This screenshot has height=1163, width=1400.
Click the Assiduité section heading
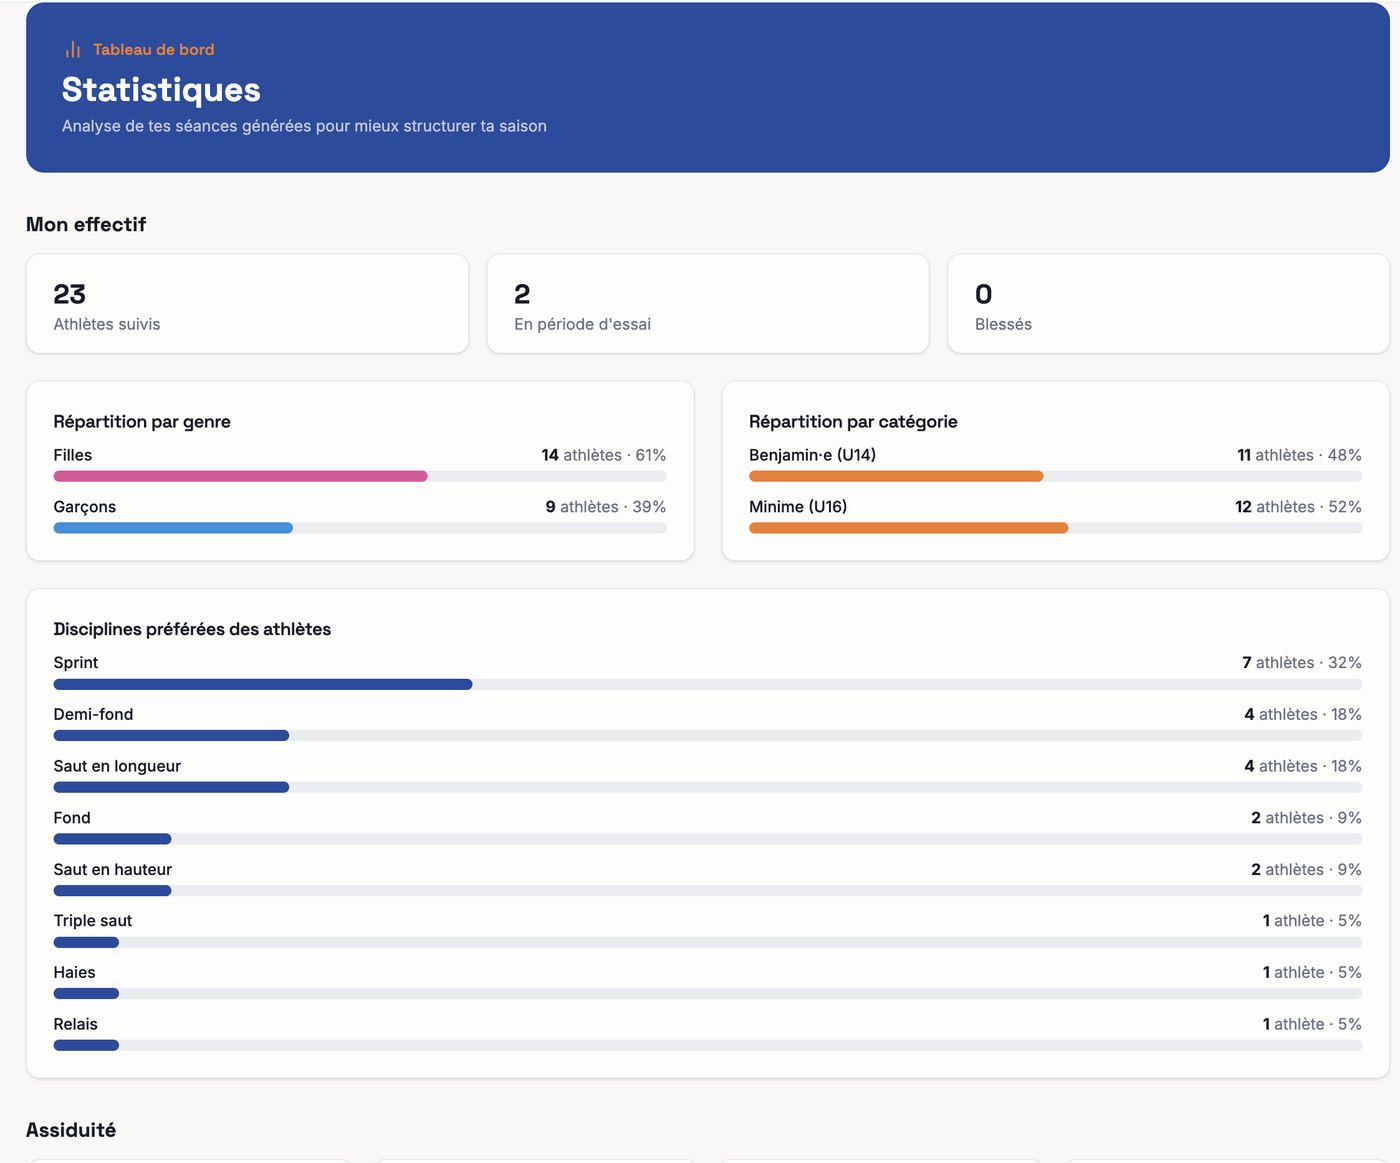point(71,1131)
